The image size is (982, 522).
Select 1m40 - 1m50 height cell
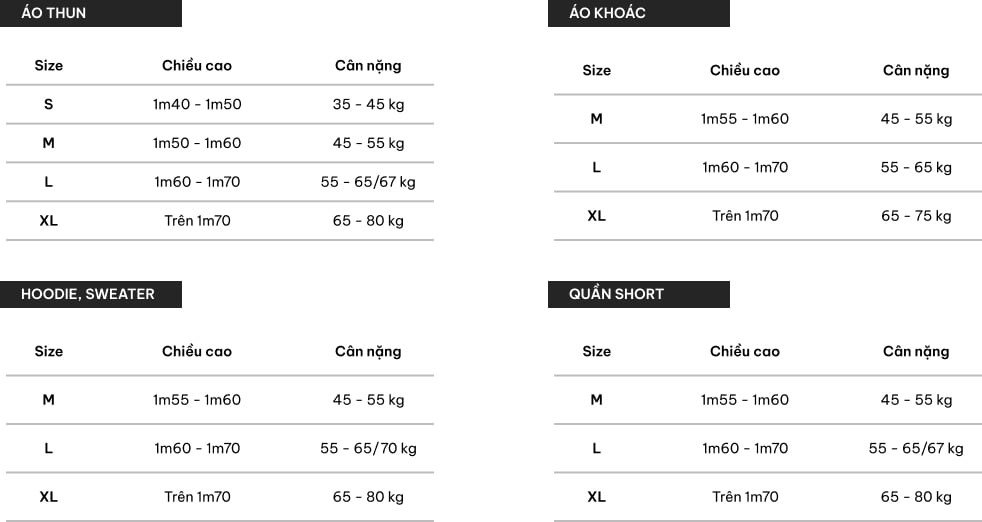click(x=197, y=105)
